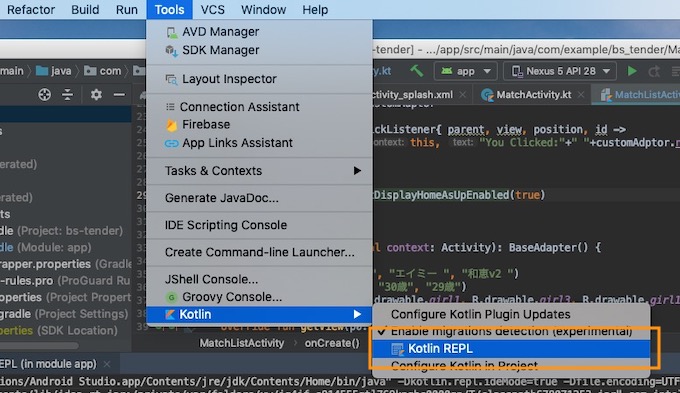Choose Configure Kotlin in Project
The width and height of the screenshot is (680, 393).
pyautogui.click(x=511, y=366)
